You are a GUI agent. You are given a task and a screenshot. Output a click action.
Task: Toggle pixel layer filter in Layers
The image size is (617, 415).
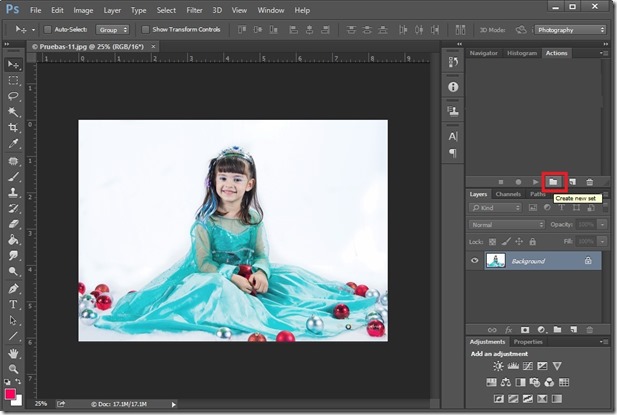pos(532,208)
